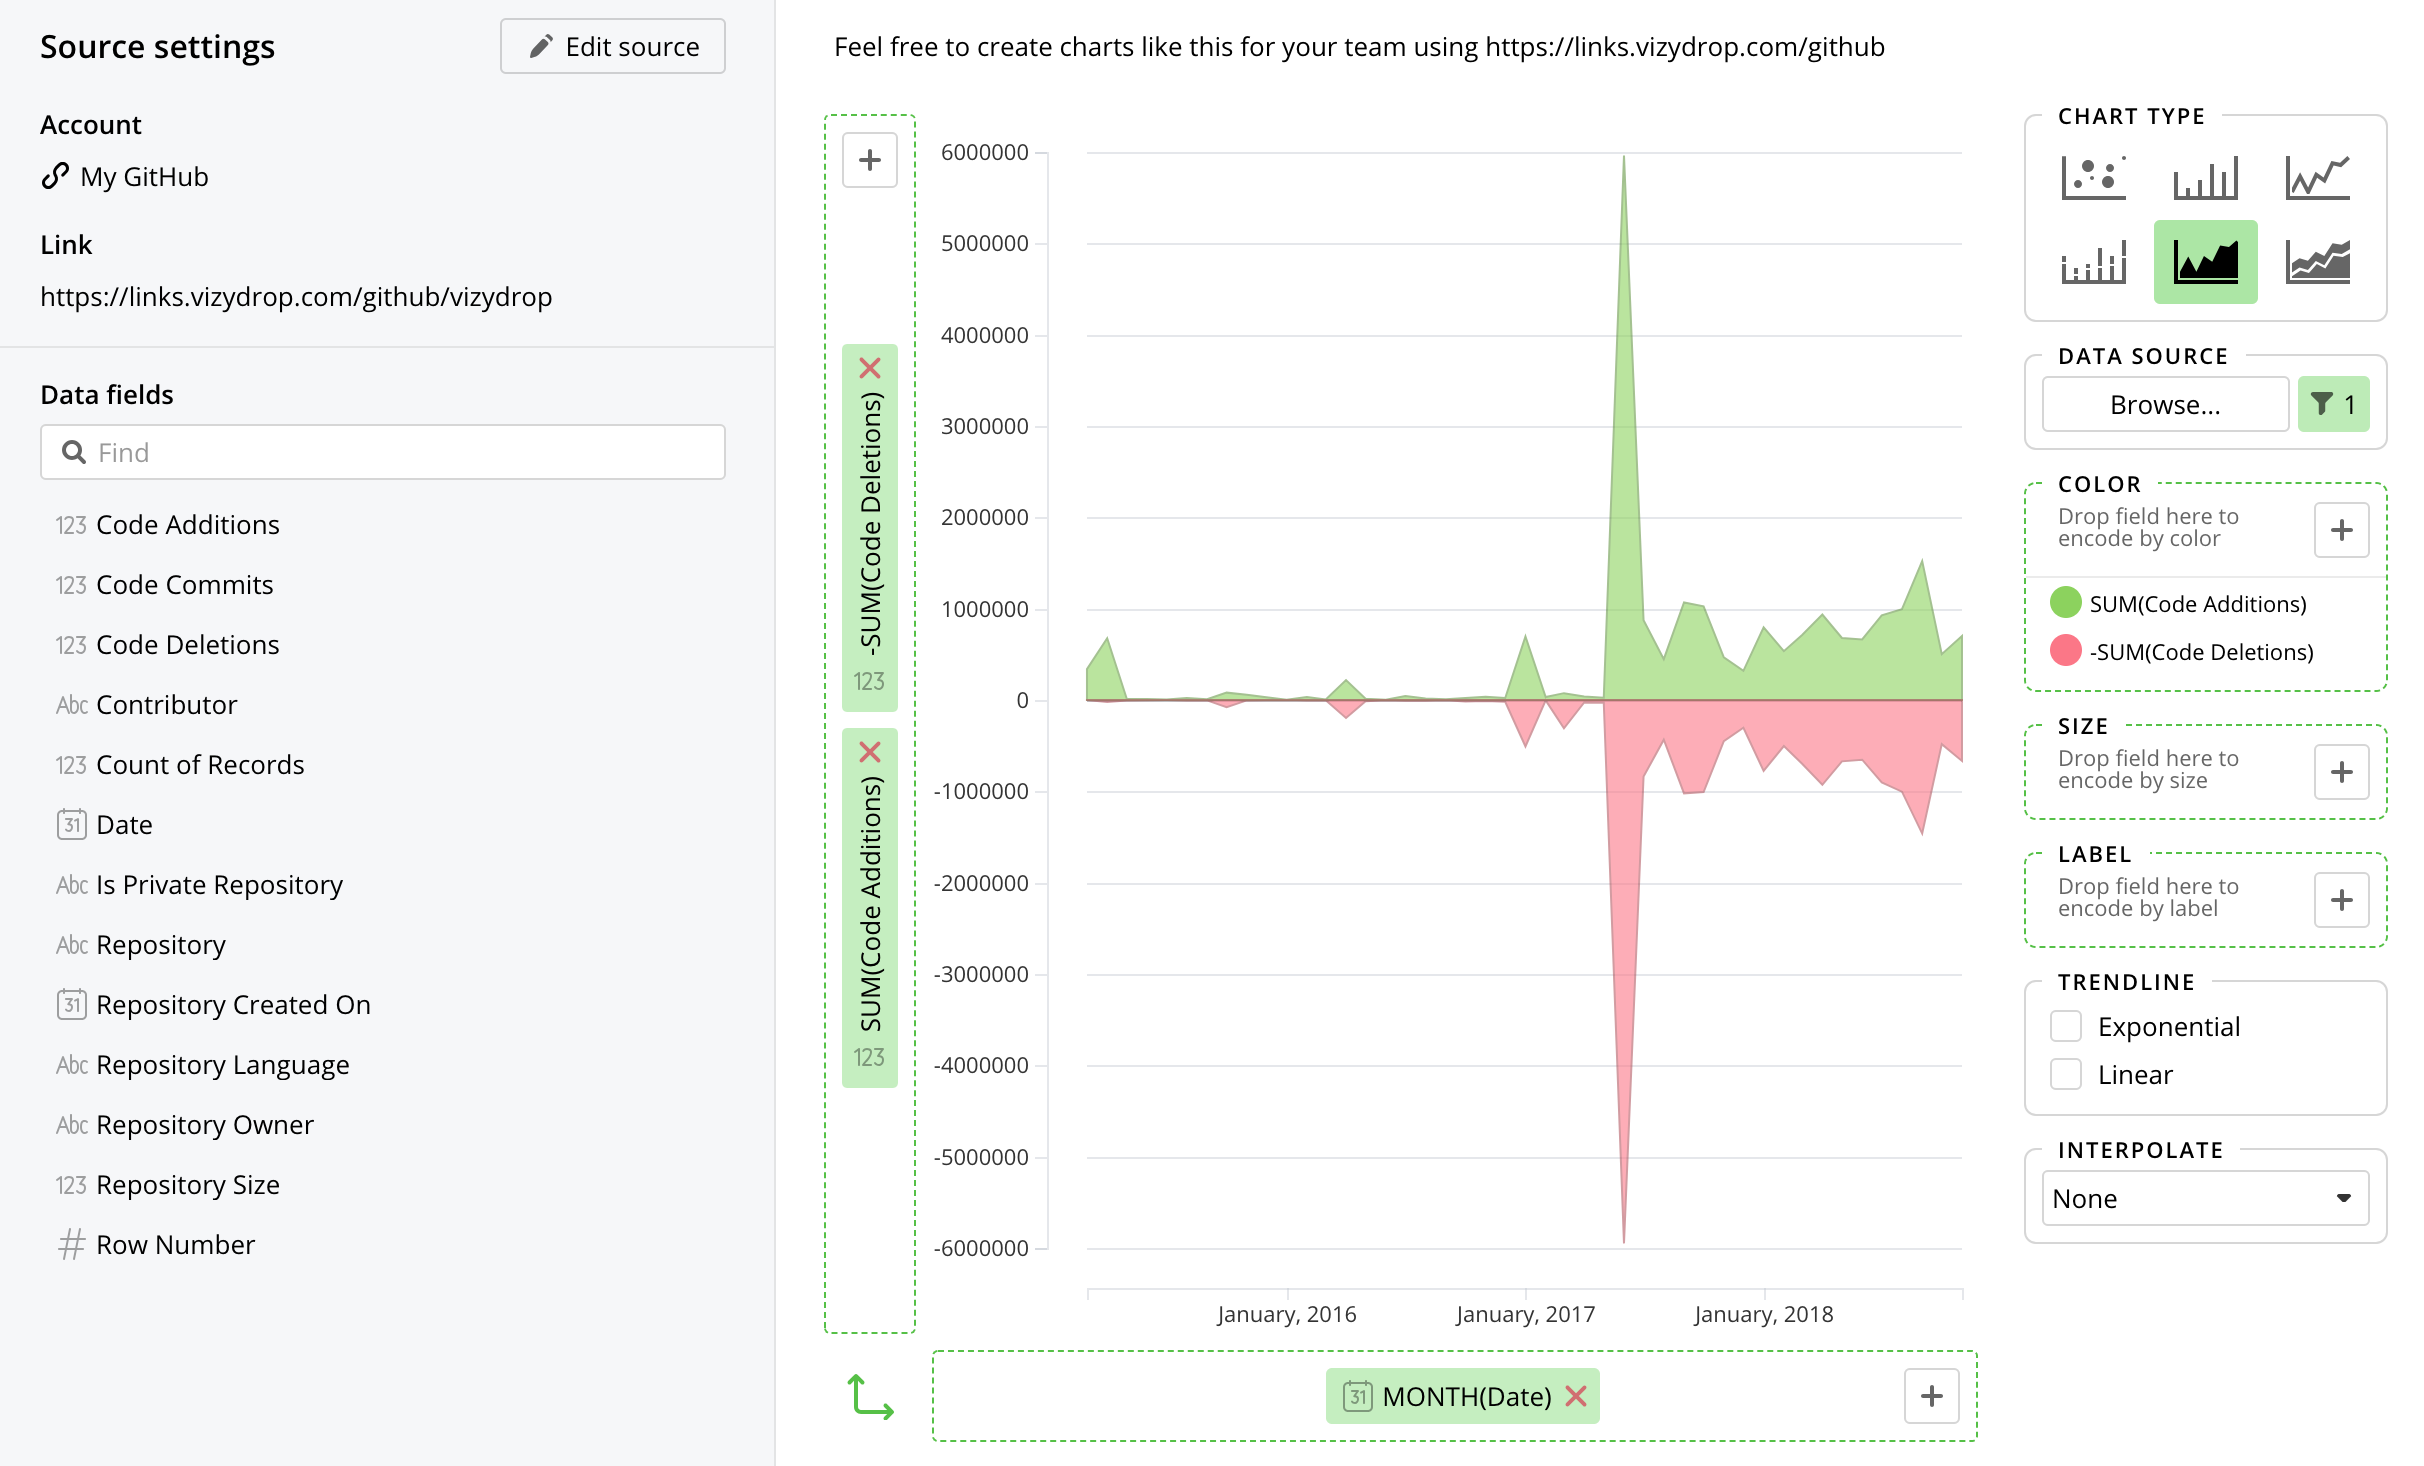The image size is (2424, 1466).
Task: Remove MONTH(Date) from the X axis
Action: (x=1577, y=1396)
